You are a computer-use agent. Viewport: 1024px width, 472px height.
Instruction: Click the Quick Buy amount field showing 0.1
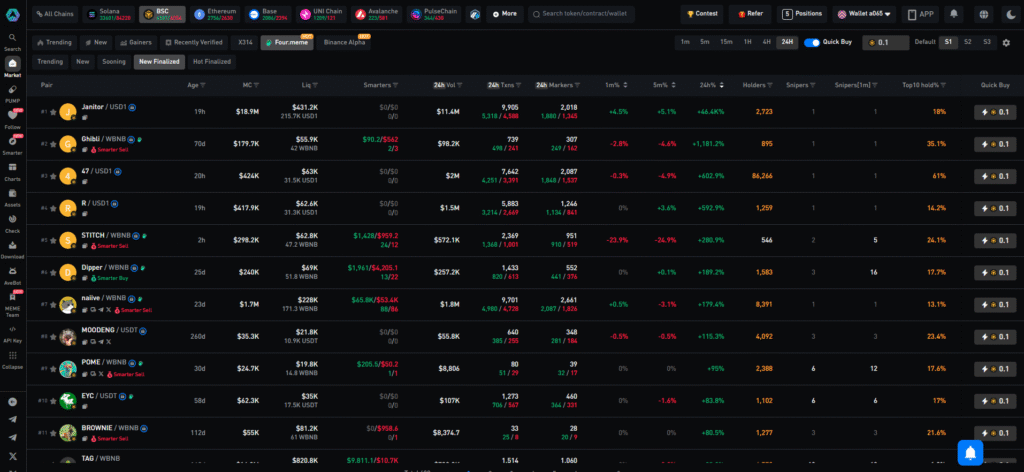(886, 42)
